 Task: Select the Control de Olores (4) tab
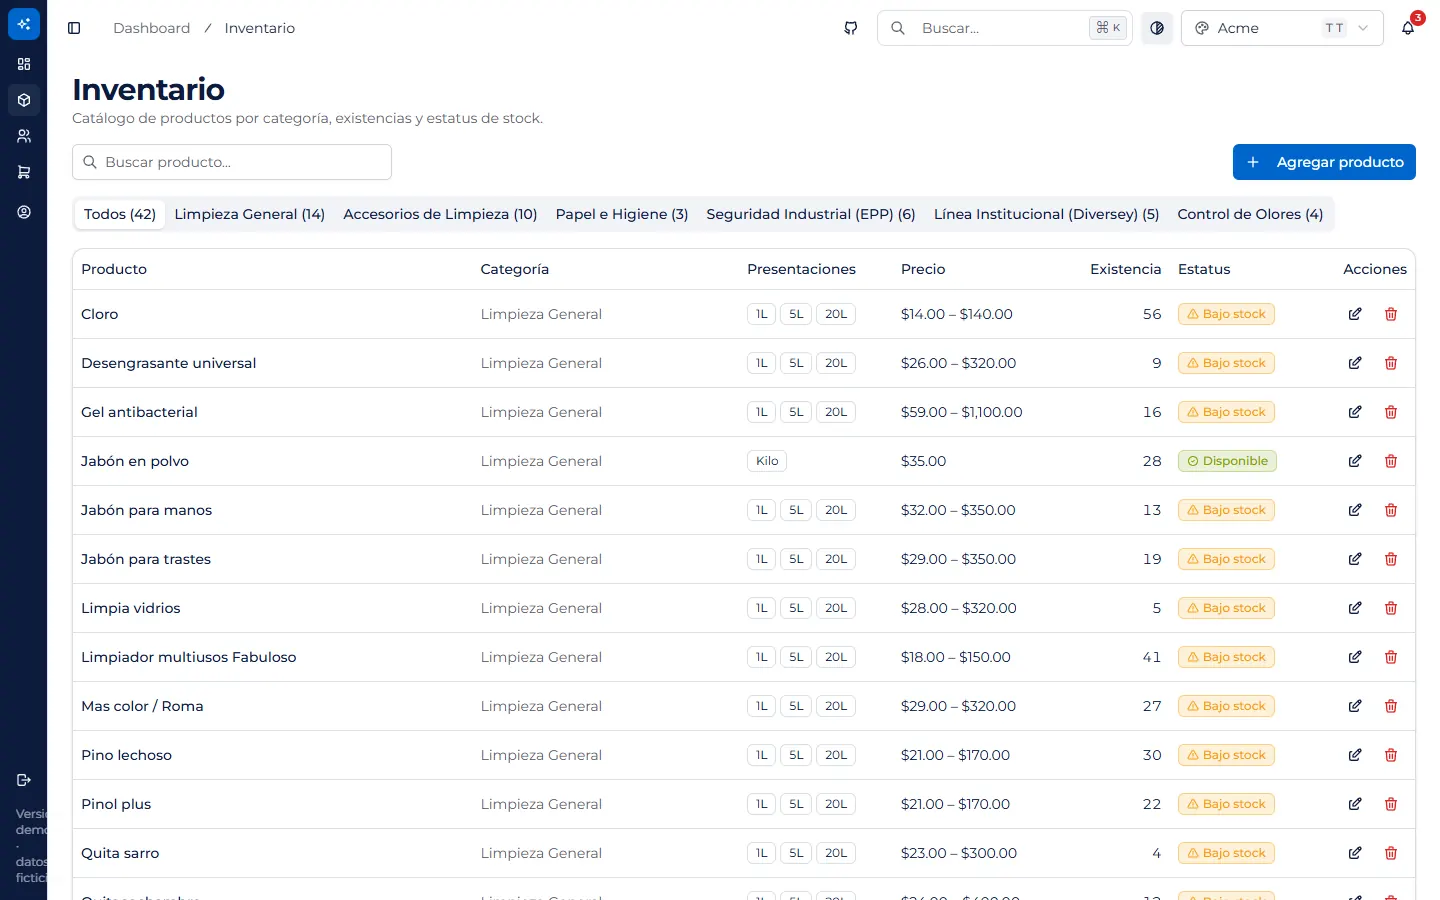pos(1250,214)
